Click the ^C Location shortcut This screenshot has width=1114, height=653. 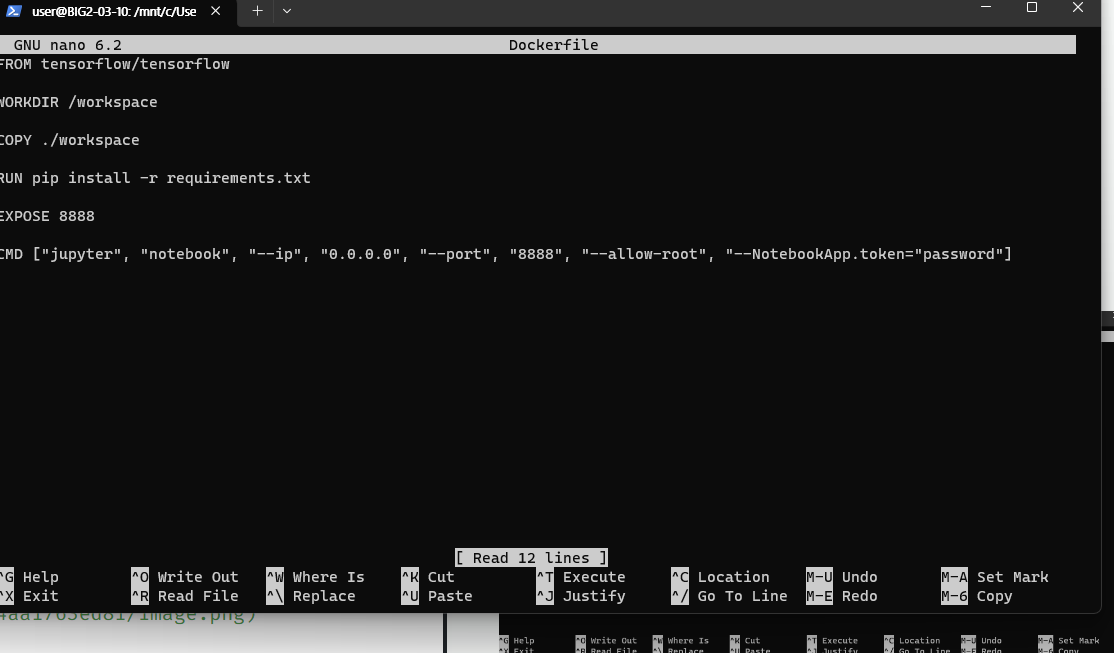tap(720, 577)
